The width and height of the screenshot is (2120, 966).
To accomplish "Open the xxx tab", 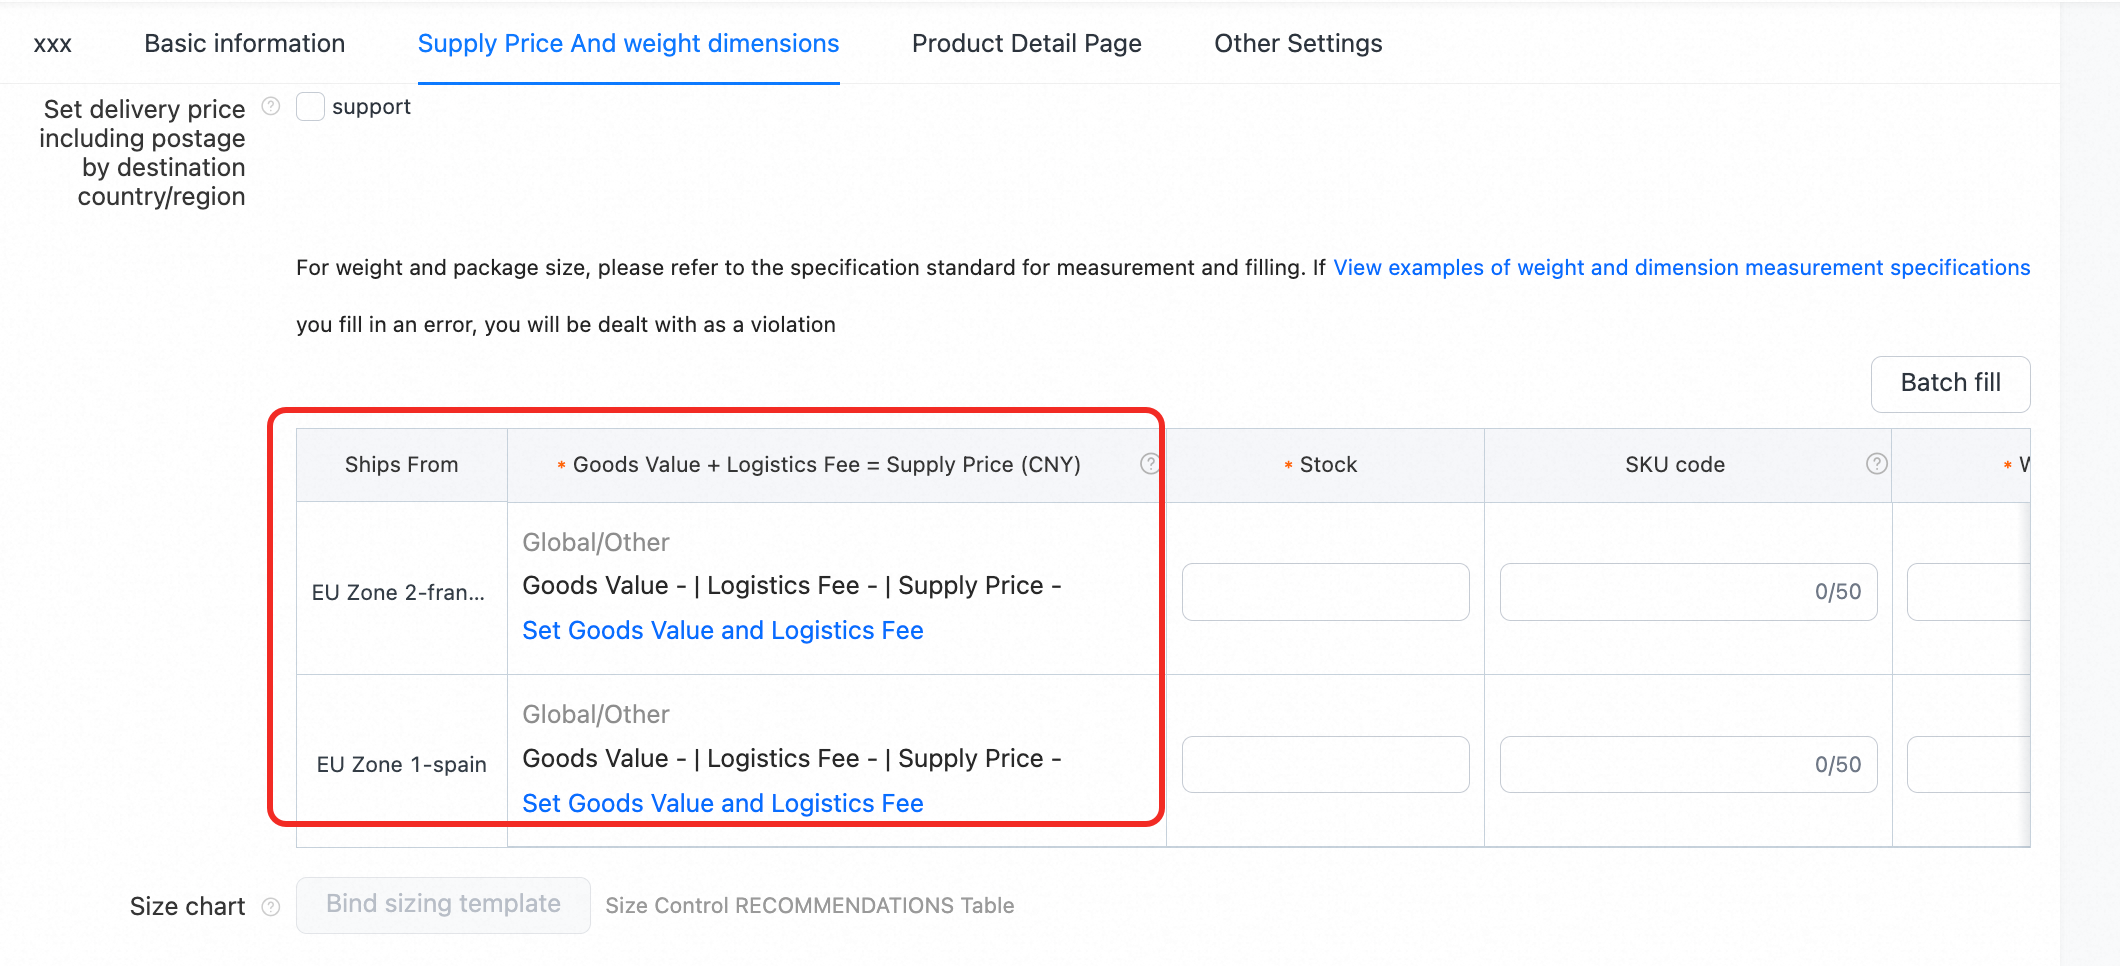I will coord(53,44).
